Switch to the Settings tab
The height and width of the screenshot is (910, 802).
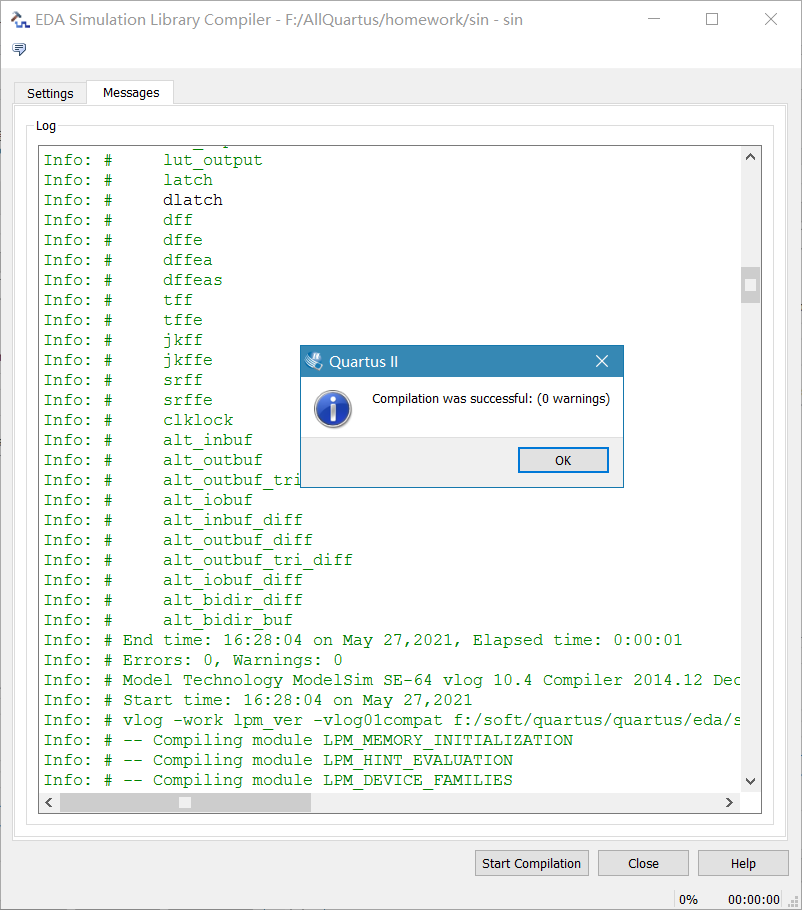click(50, 93)
